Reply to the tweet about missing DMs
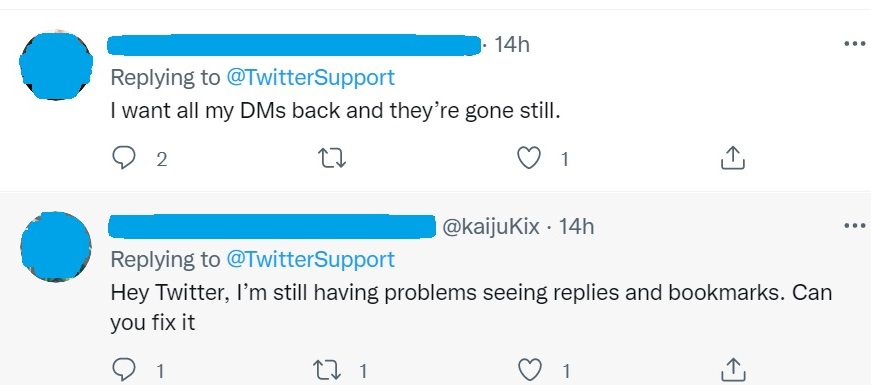871x385 pixels. point(123,159)
